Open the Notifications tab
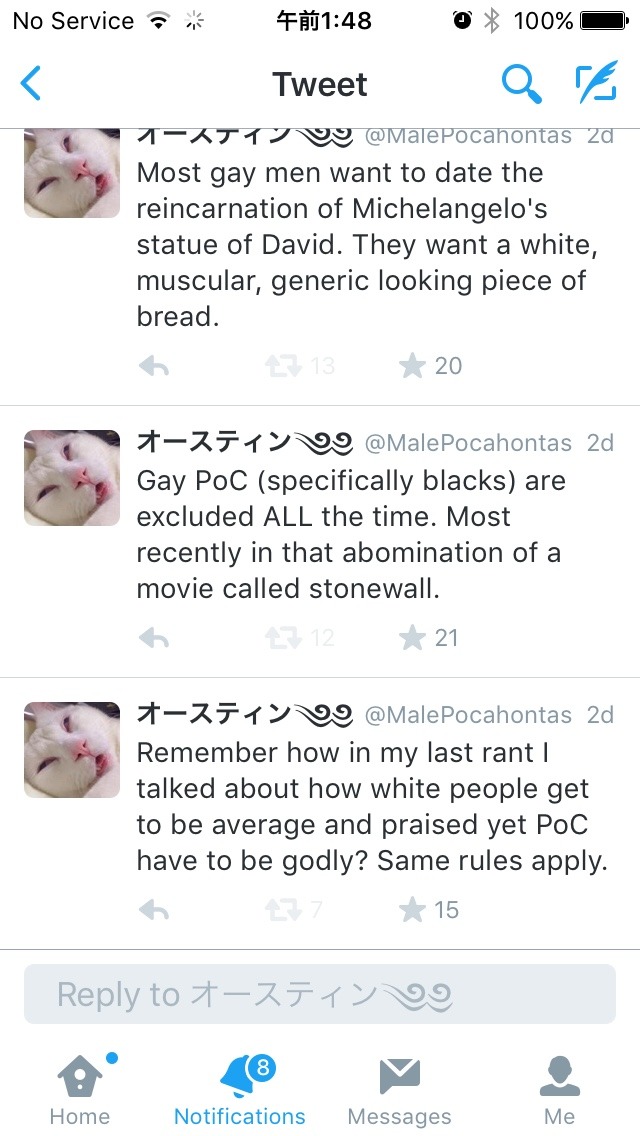Screen dimensions: 640x1136 [240, 1090]
